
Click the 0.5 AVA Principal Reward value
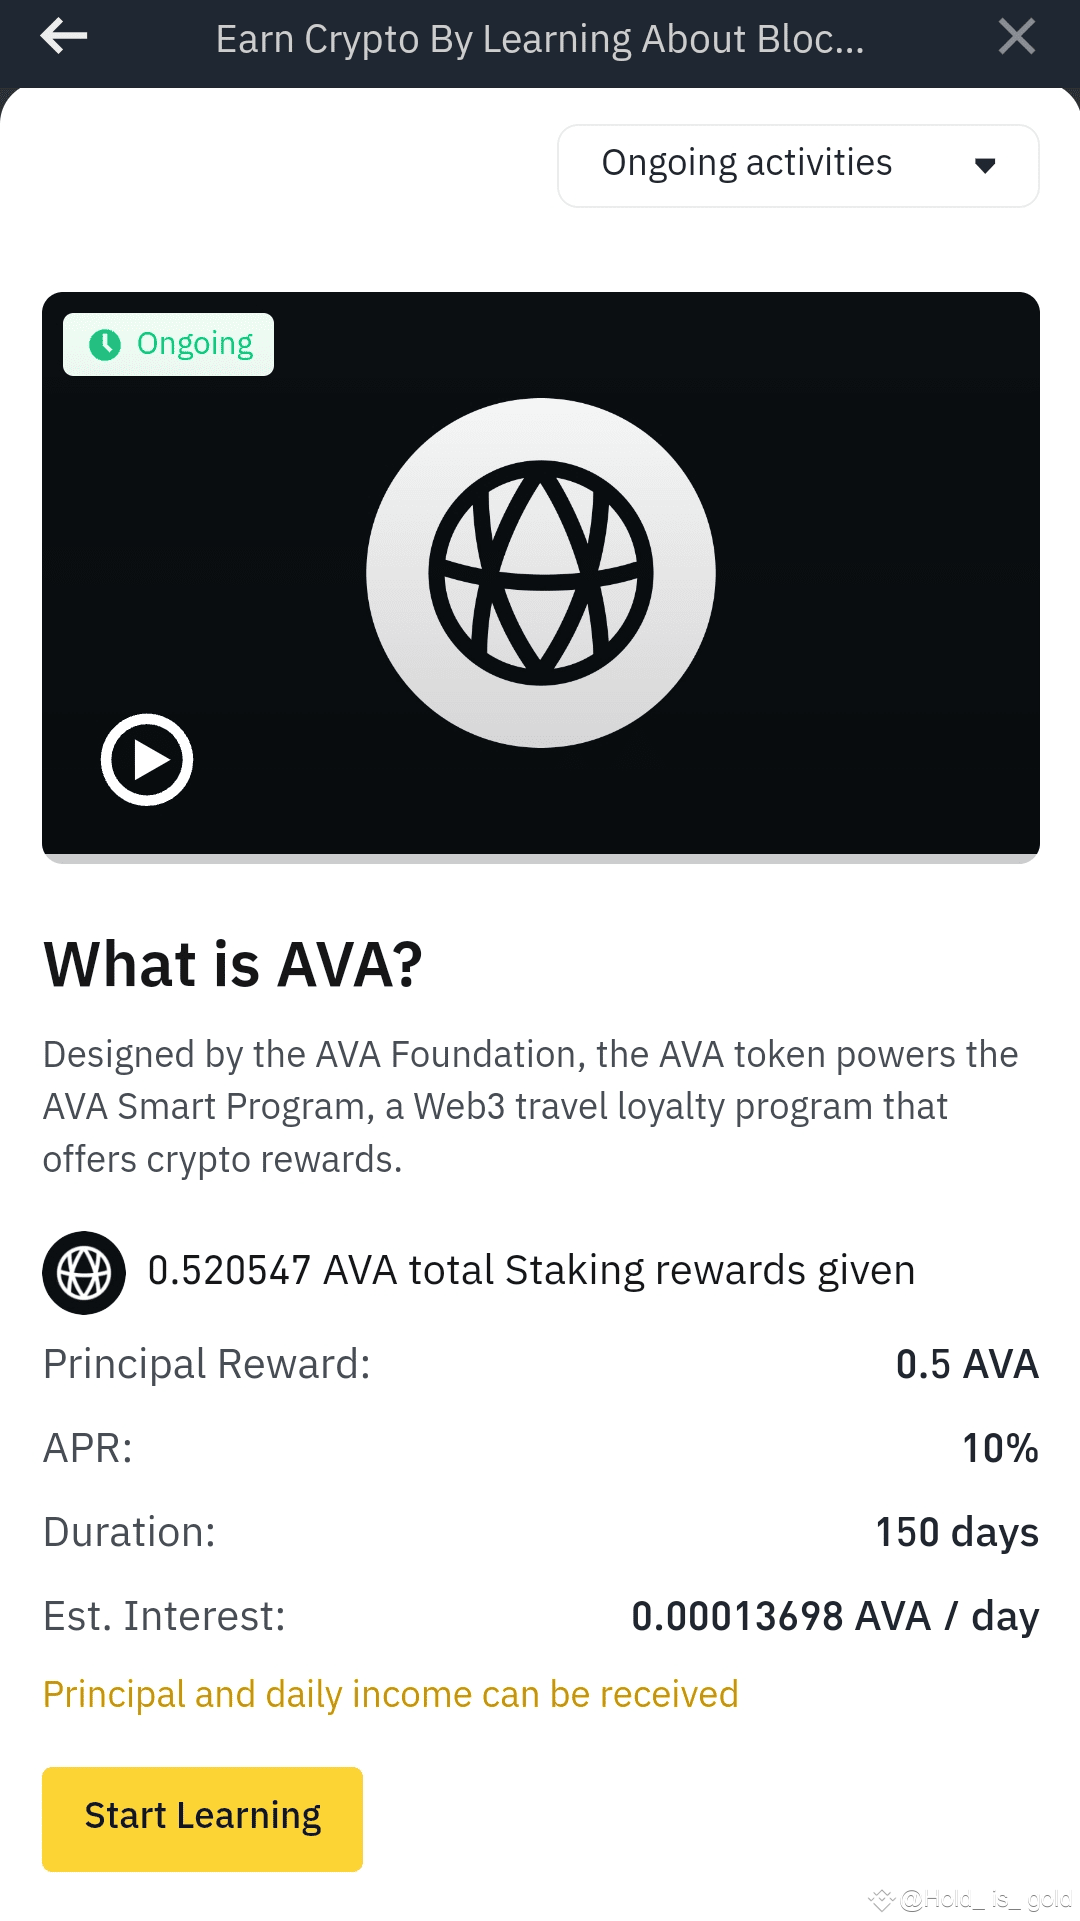coord(966,1363)
